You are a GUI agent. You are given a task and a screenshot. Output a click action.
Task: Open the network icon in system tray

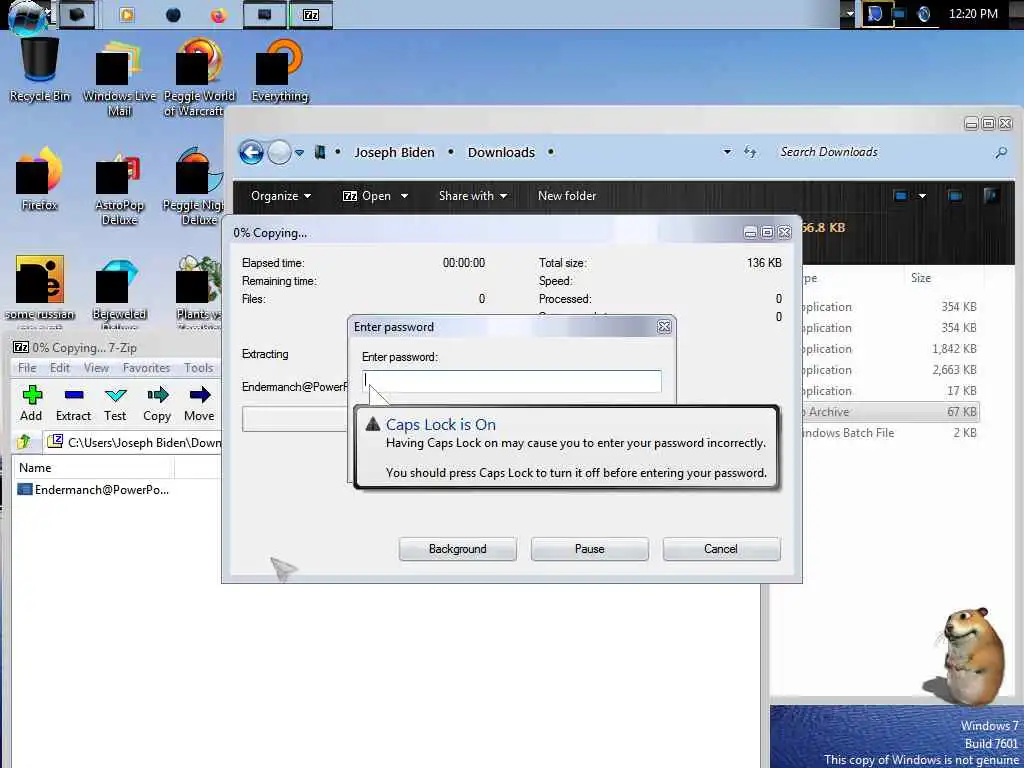pos(900,14)
